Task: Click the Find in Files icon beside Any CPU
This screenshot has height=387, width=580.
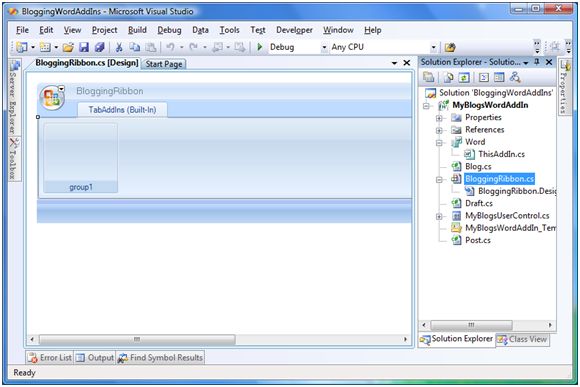Action: point(450,47)
